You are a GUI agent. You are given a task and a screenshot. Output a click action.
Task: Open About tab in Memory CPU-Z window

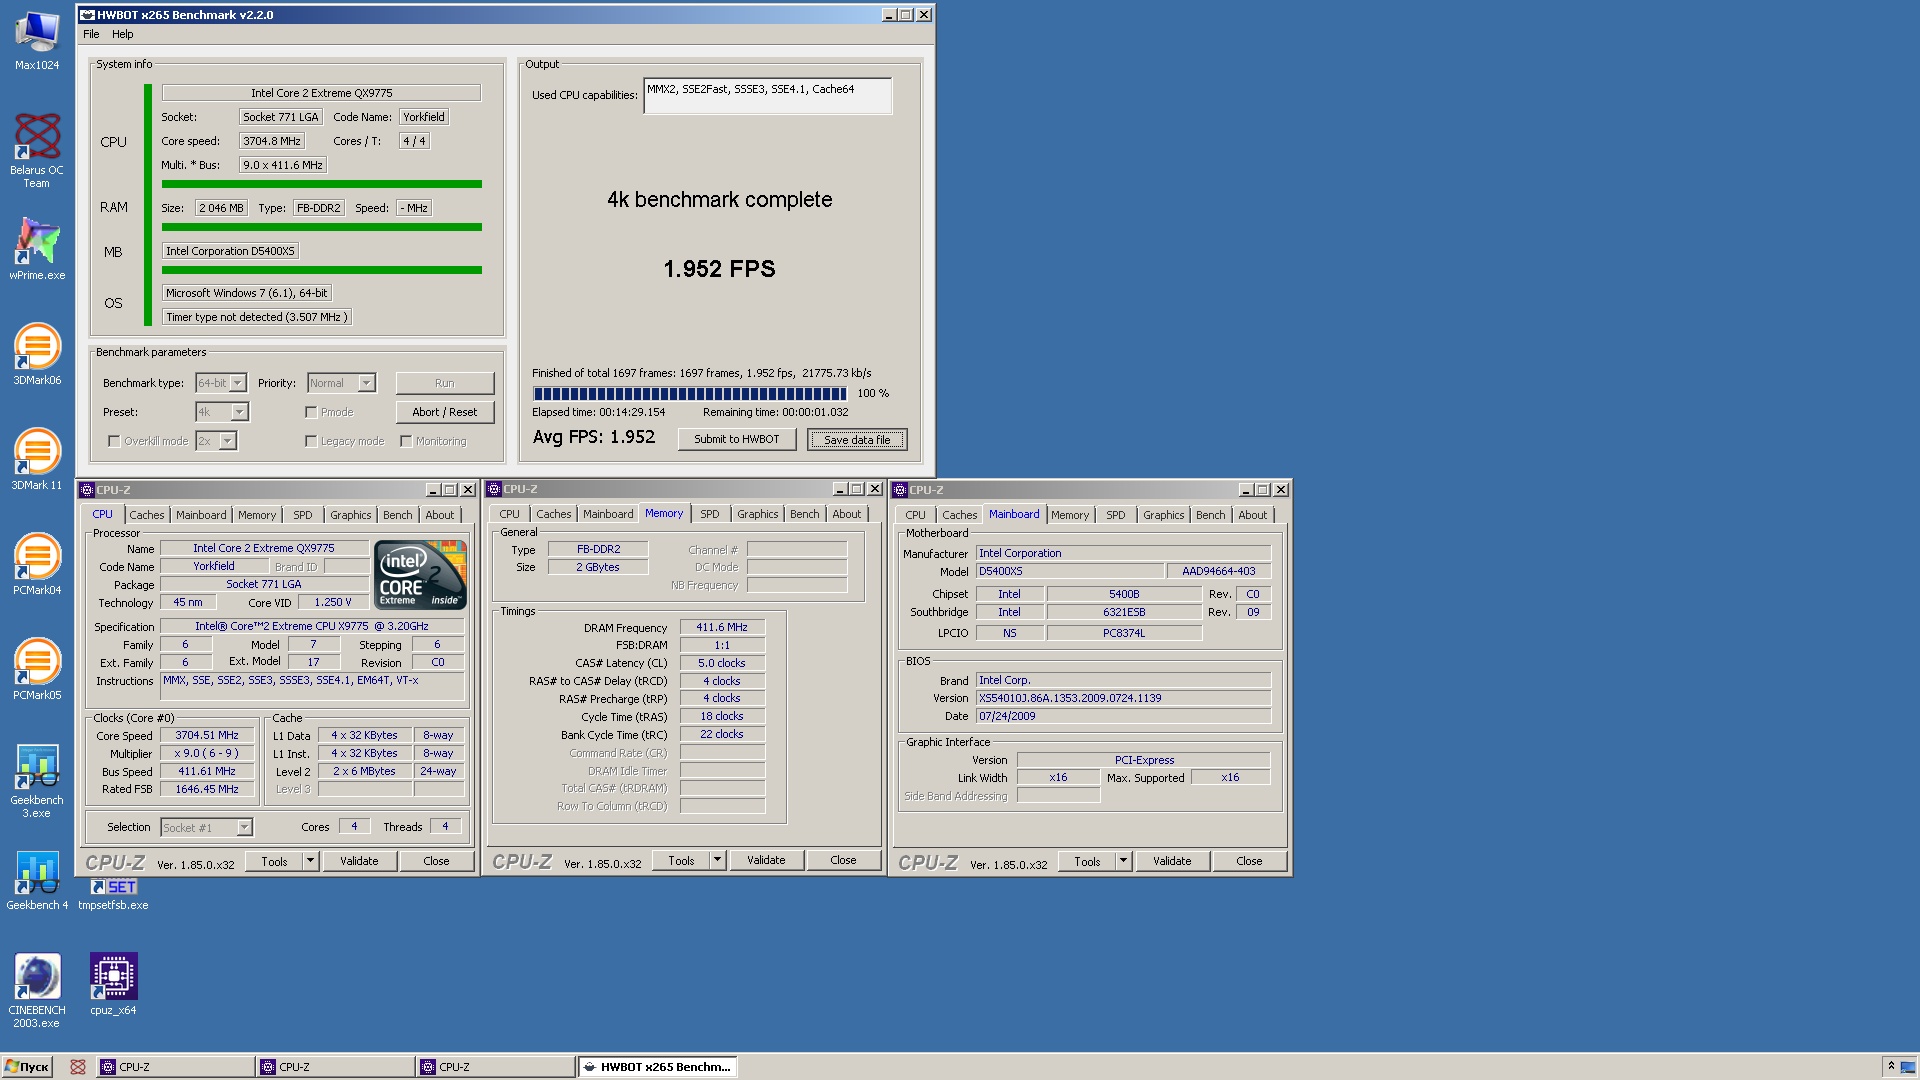tap(847, 514)
